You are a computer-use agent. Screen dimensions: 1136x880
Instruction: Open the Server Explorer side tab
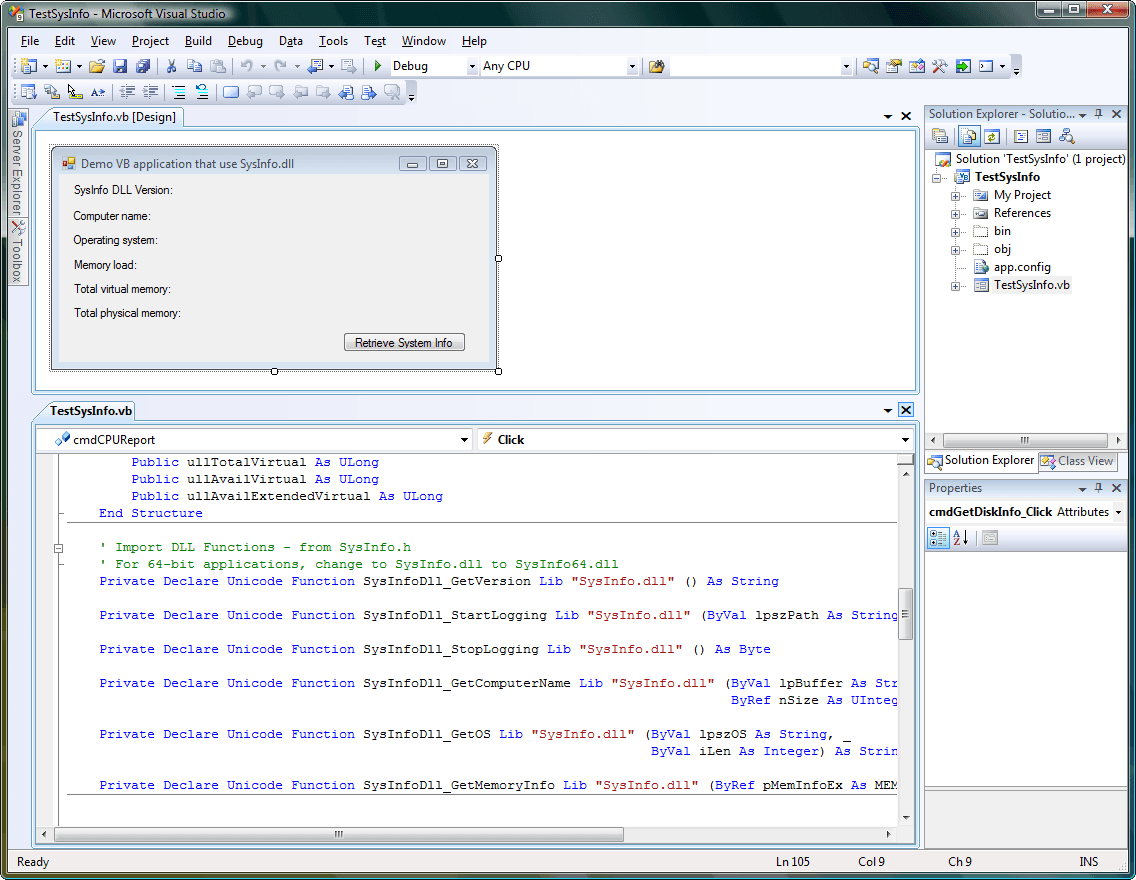17,164
